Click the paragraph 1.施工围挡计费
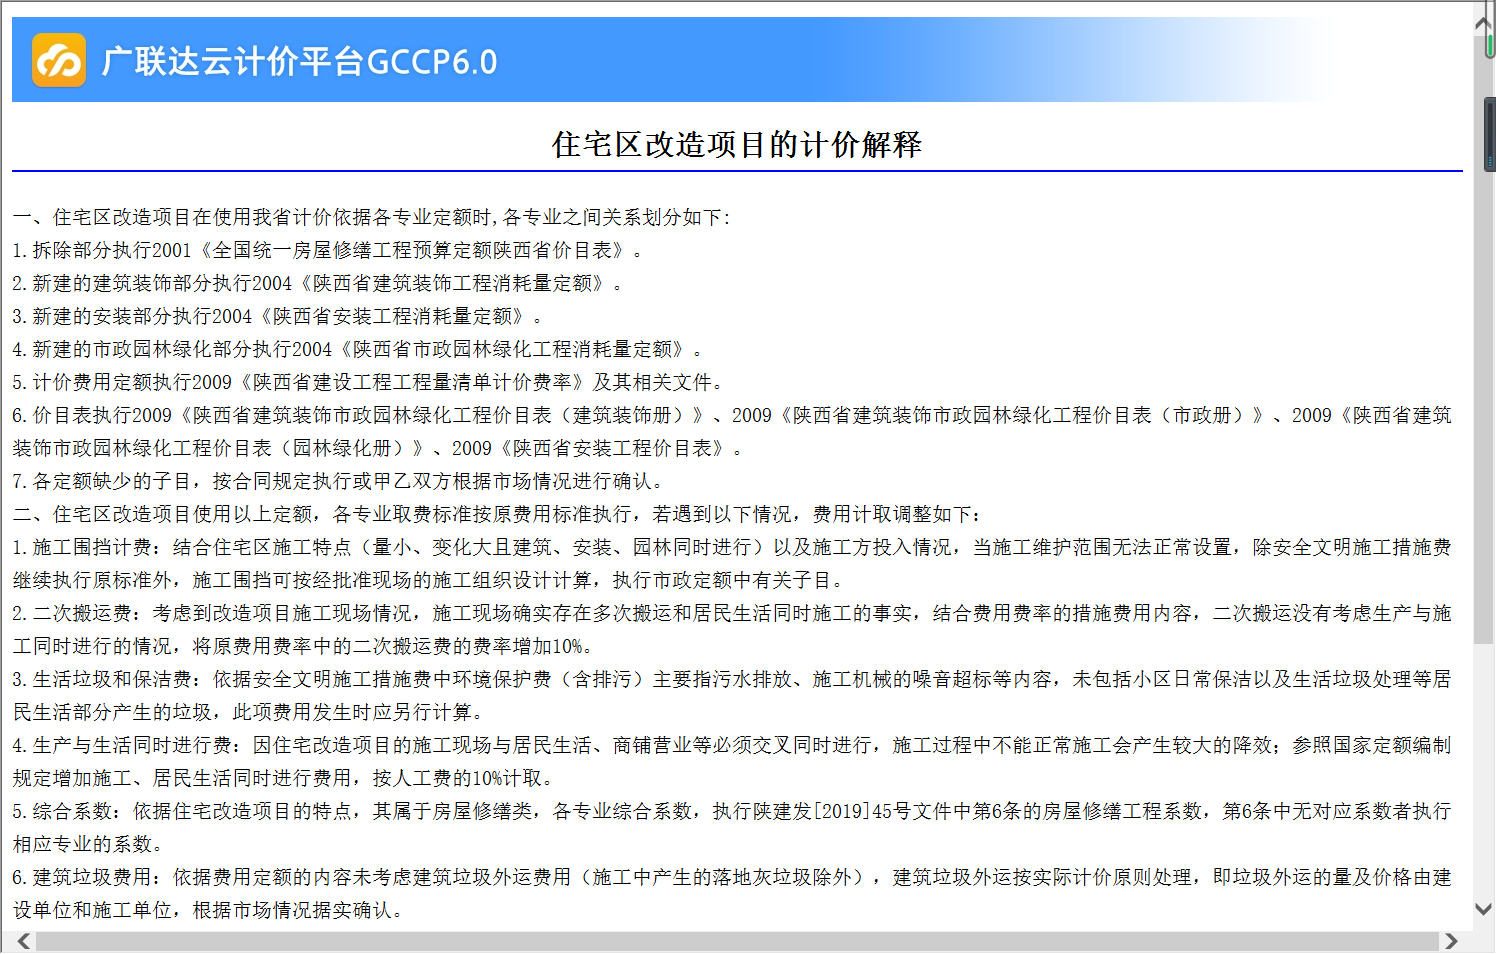This screenshot has width=1496, height=954. coord(732,563)
